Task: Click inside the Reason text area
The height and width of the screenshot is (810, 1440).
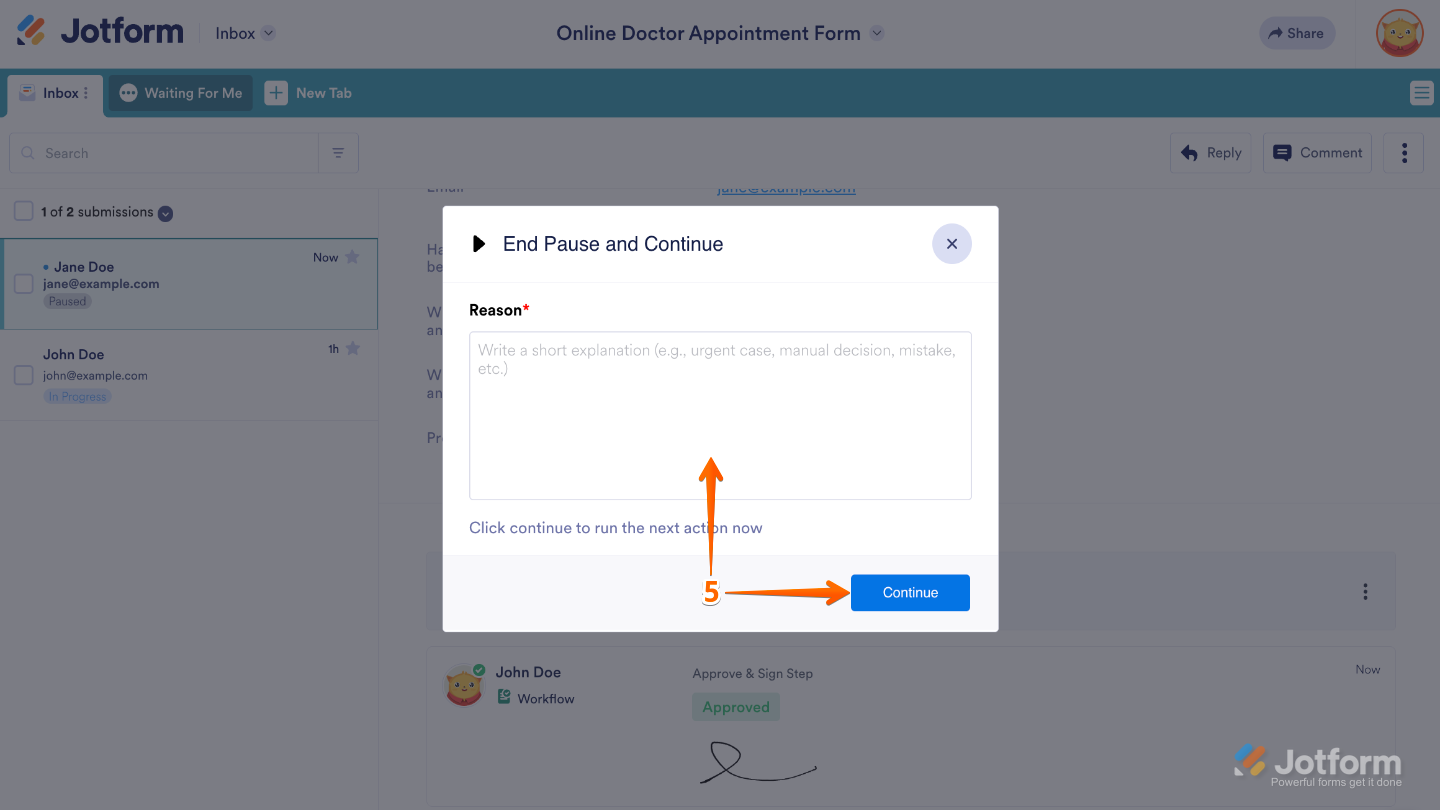Action: (720, 415)
